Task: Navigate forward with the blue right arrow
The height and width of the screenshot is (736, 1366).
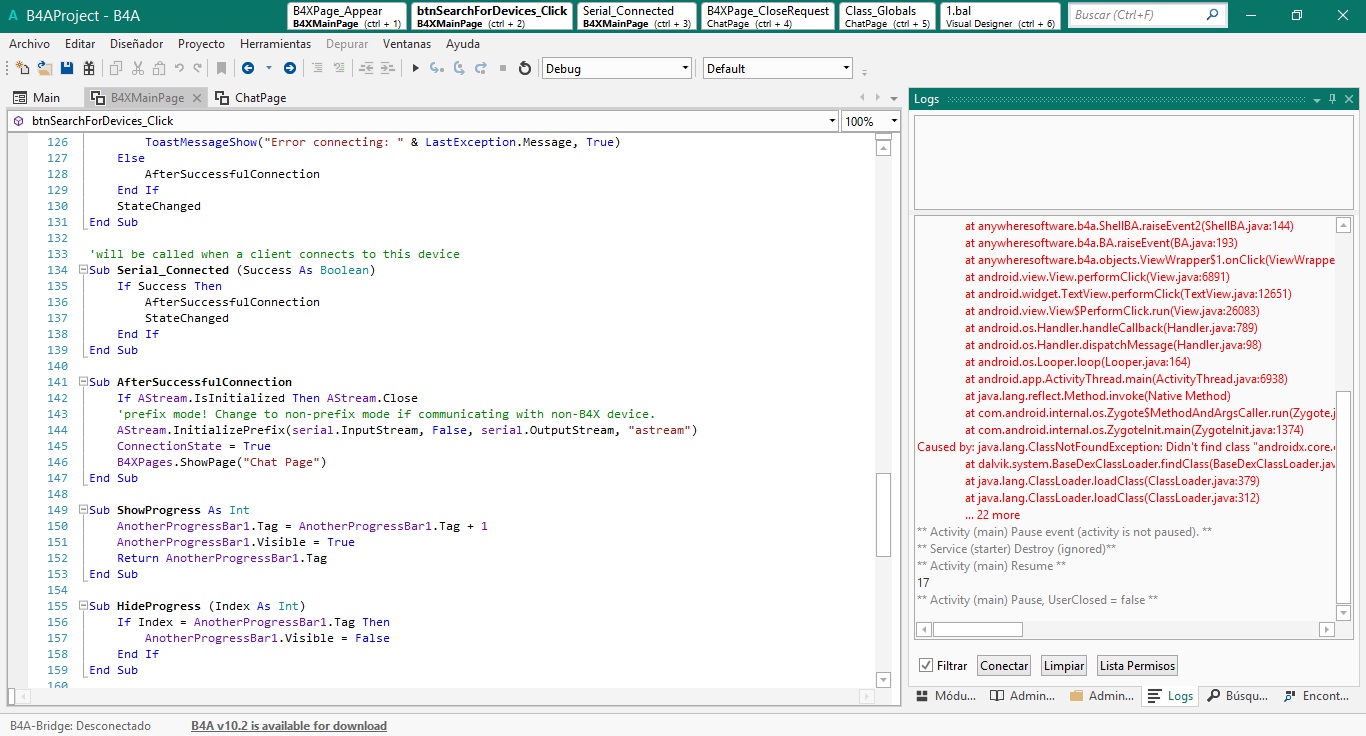Action: (290, 68)
